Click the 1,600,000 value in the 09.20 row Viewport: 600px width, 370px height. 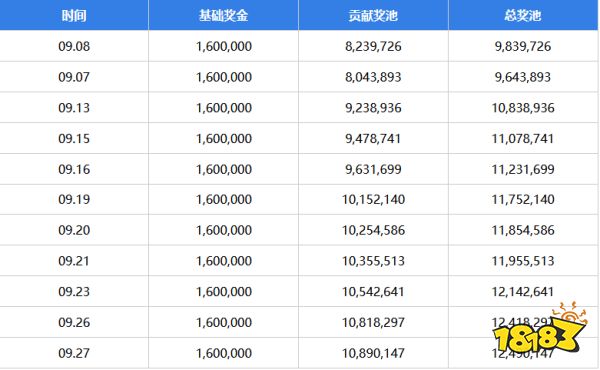pyautogui.click(x=224, y=230)
